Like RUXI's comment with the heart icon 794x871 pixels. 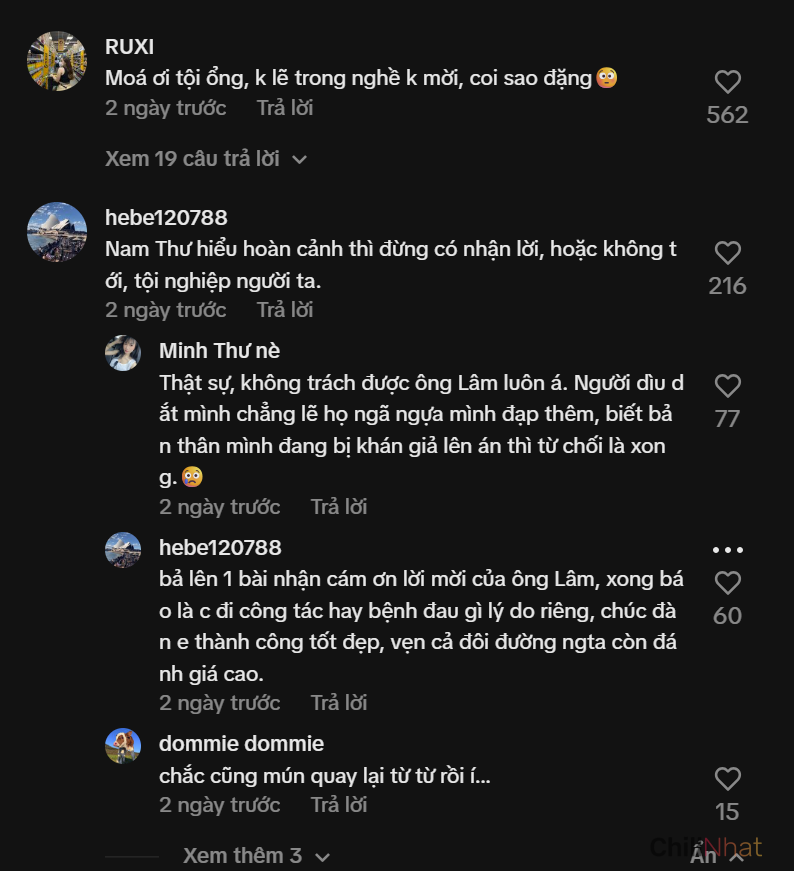[x=727, y=82]
